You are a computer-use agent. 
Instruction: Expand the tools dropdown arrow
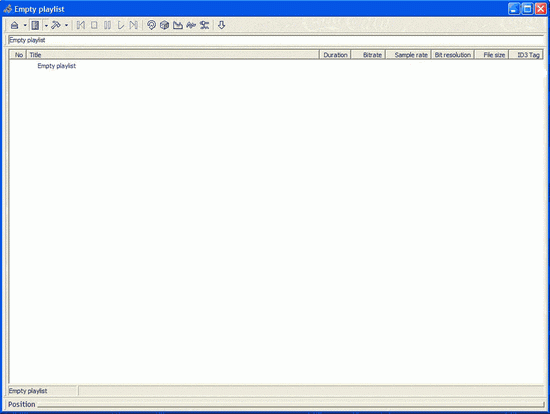(66, 25)
